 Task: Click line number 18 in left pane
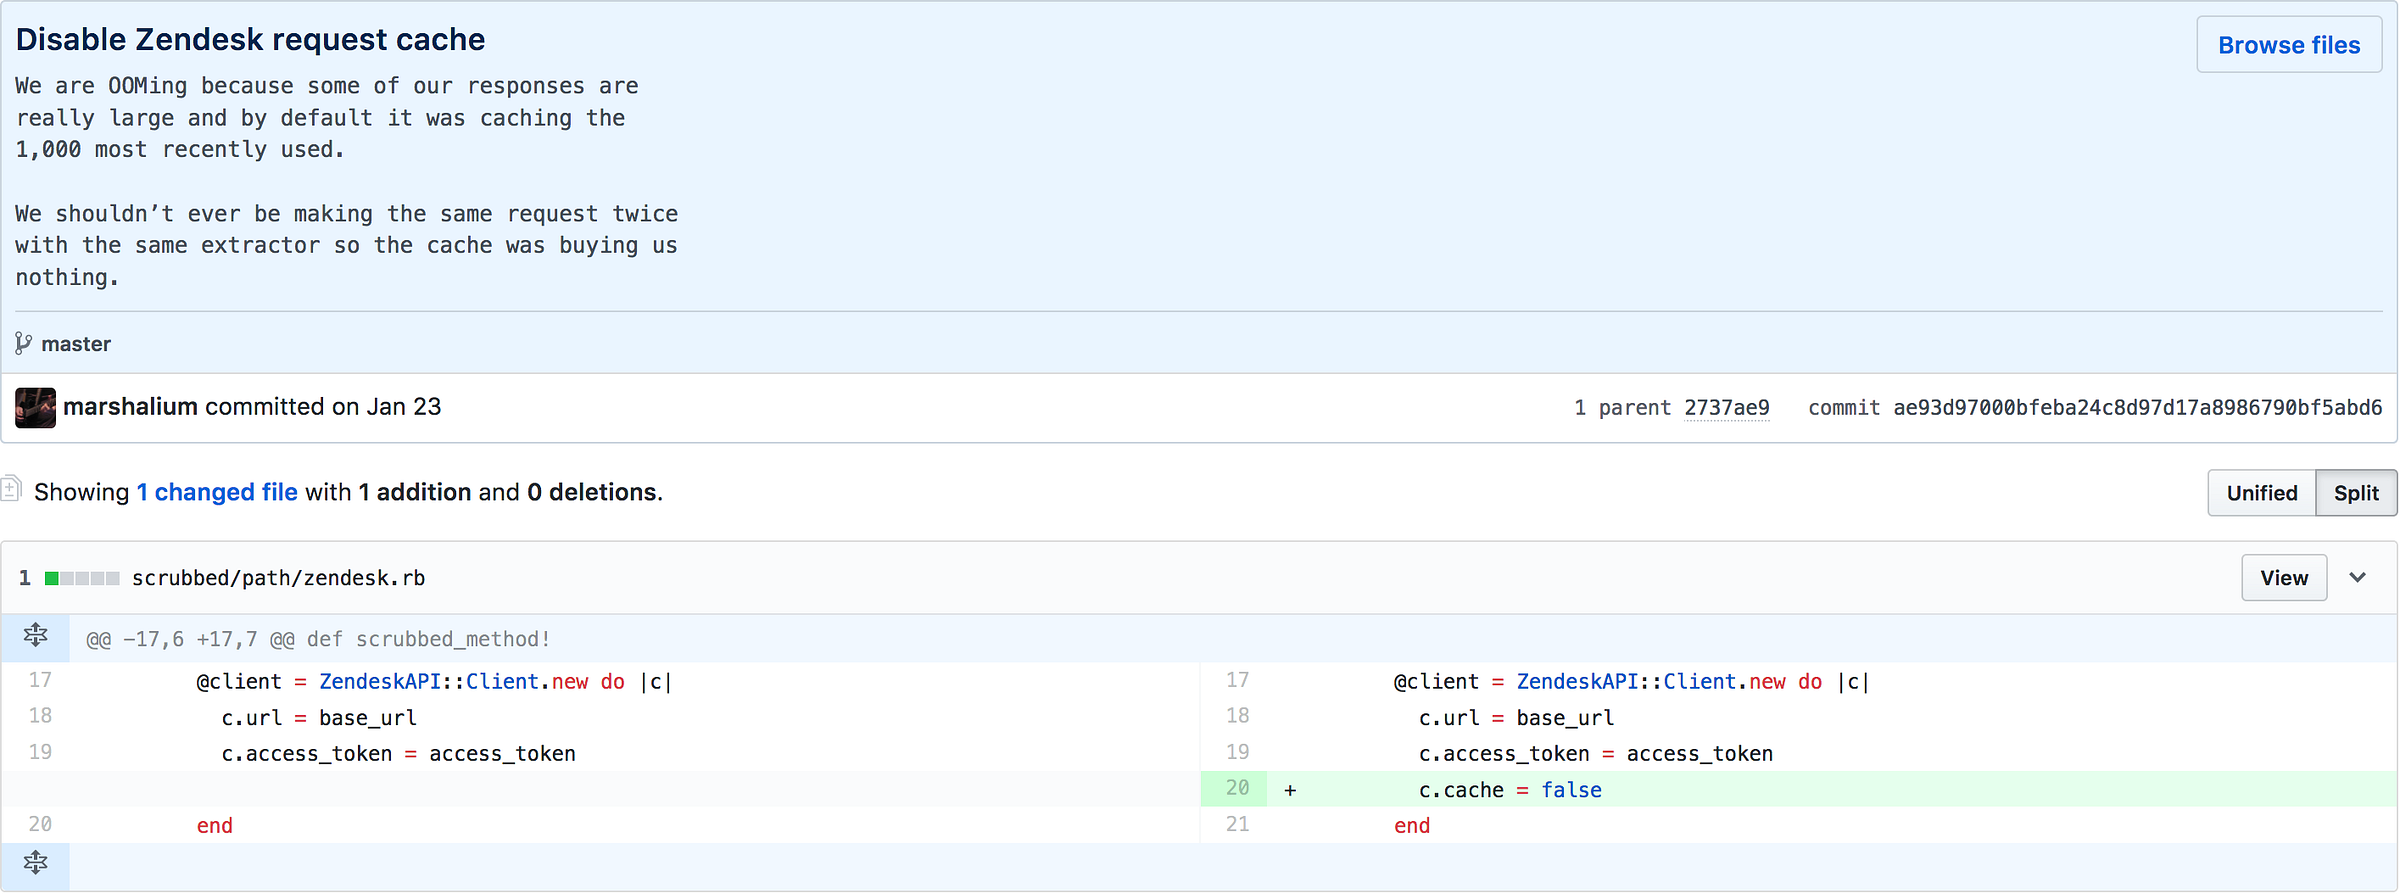(40, 717)
